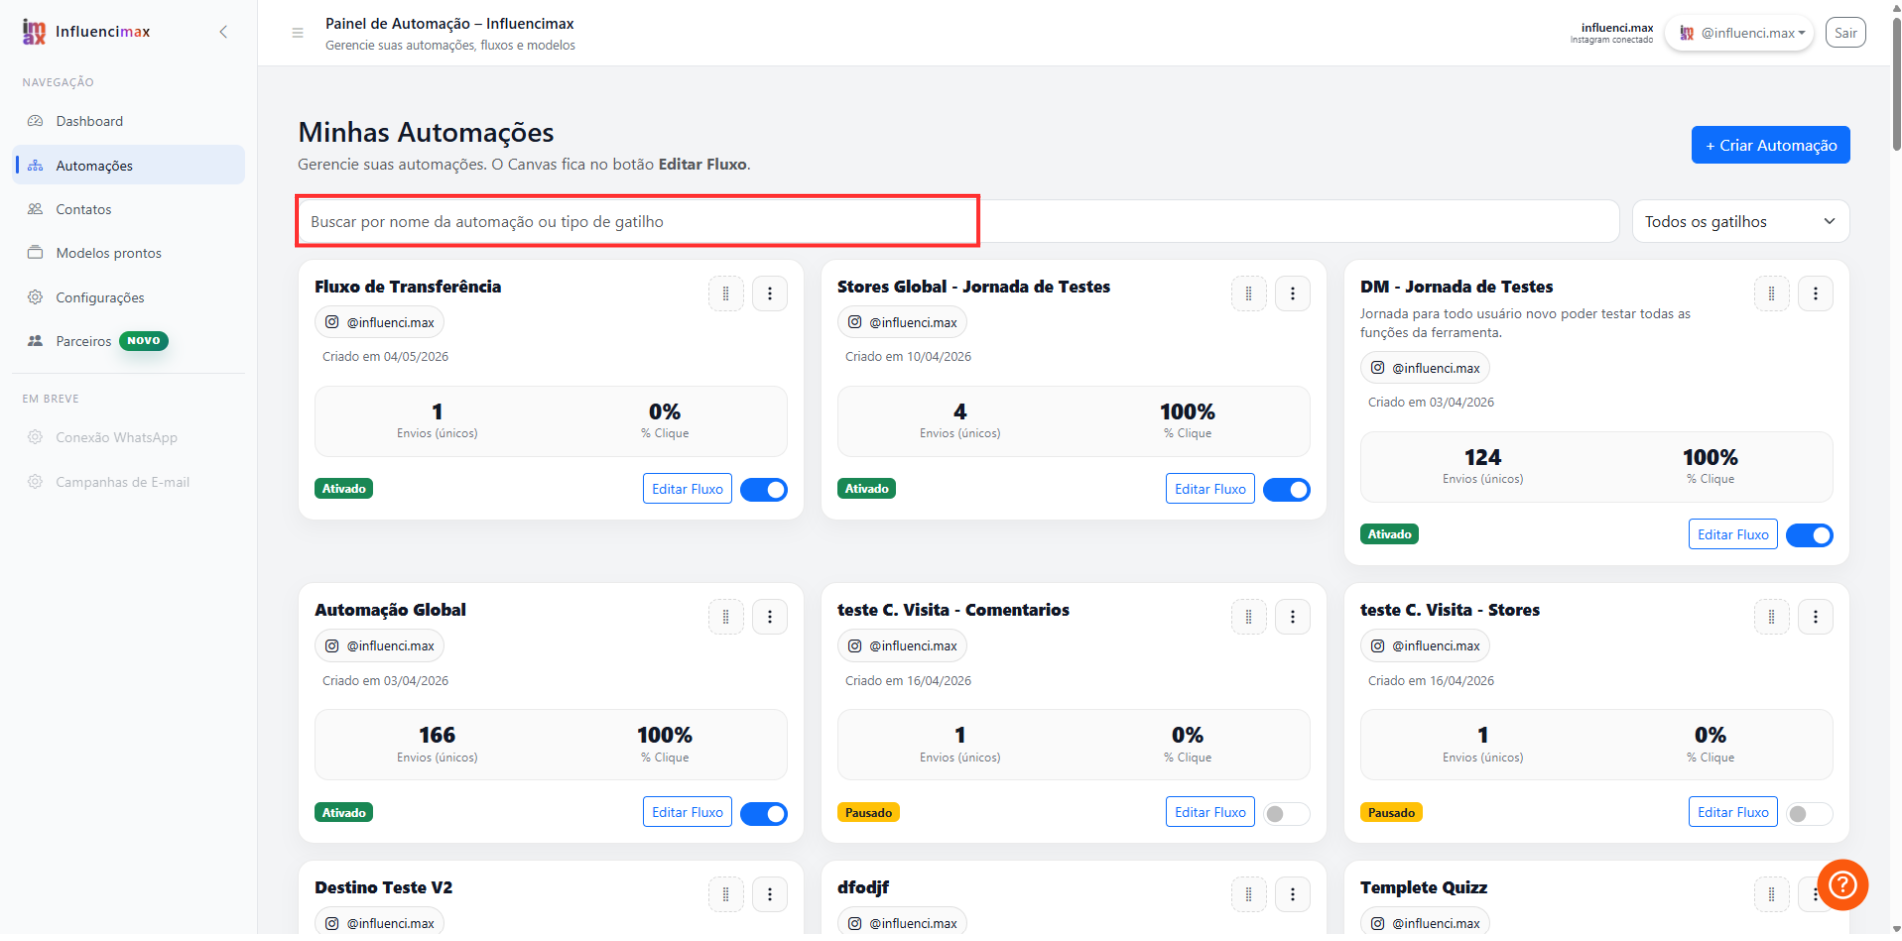Open three-dot menu on dfodjf card
The height and width of the screenshot is (941, 1902).
(x=1293, y=895)
